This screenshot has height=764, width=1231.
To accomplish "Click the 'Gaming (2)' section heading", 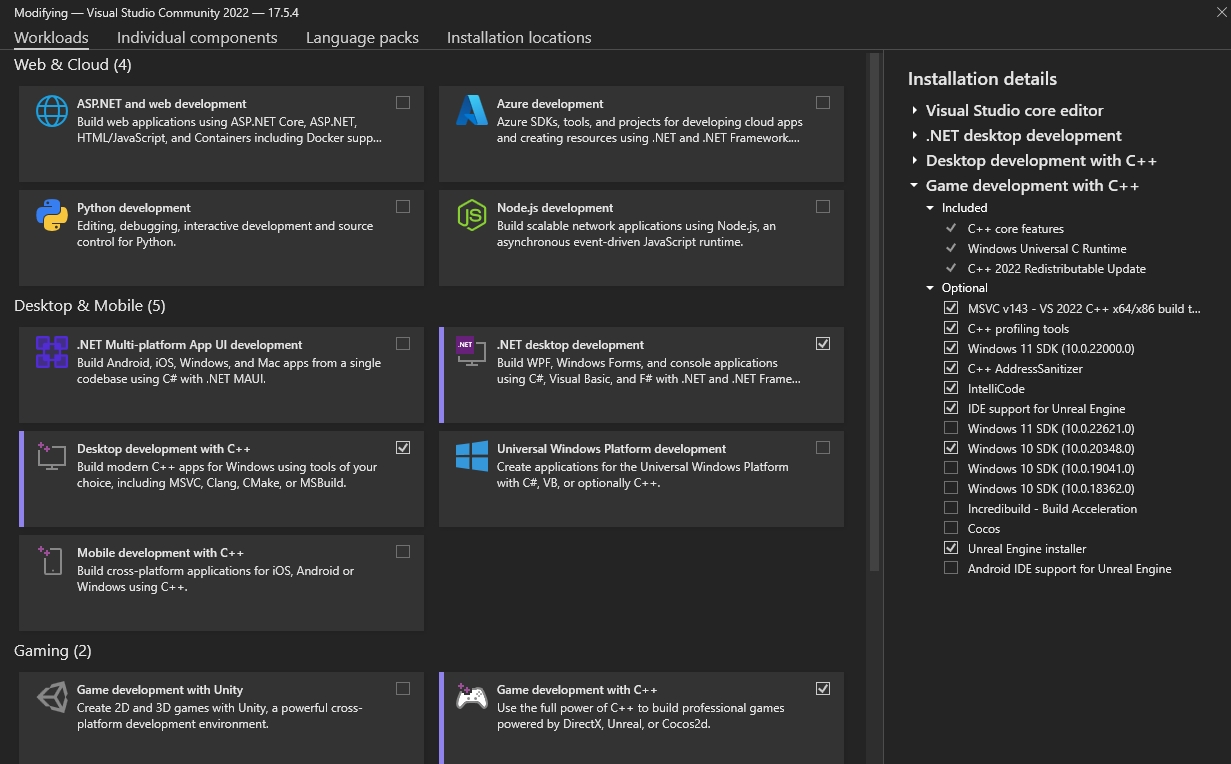I will pyautogui.click(x=53, y=651).
